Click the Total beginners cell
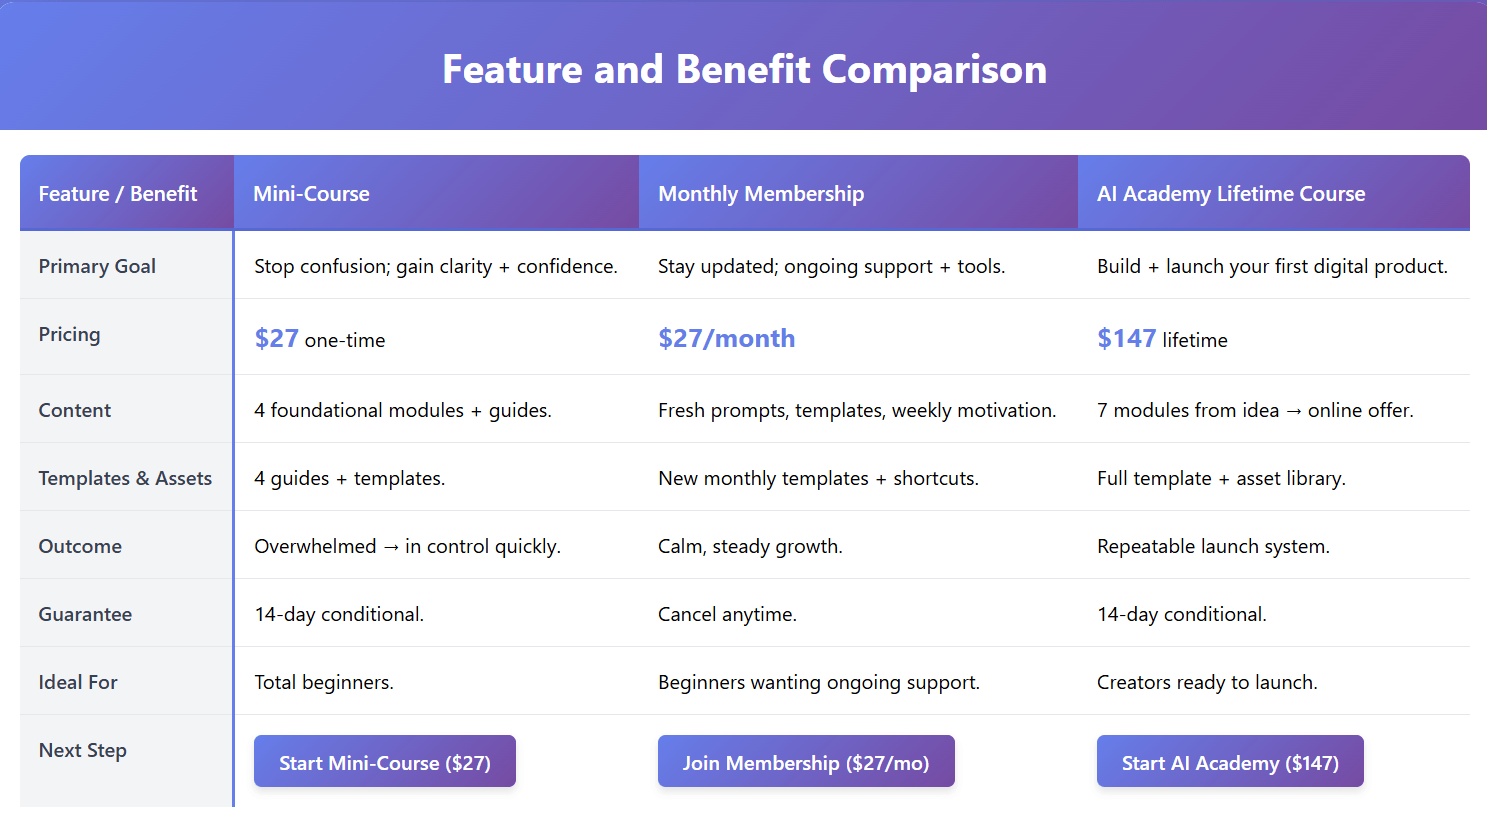1487x815 pixels. coord(323,682)
